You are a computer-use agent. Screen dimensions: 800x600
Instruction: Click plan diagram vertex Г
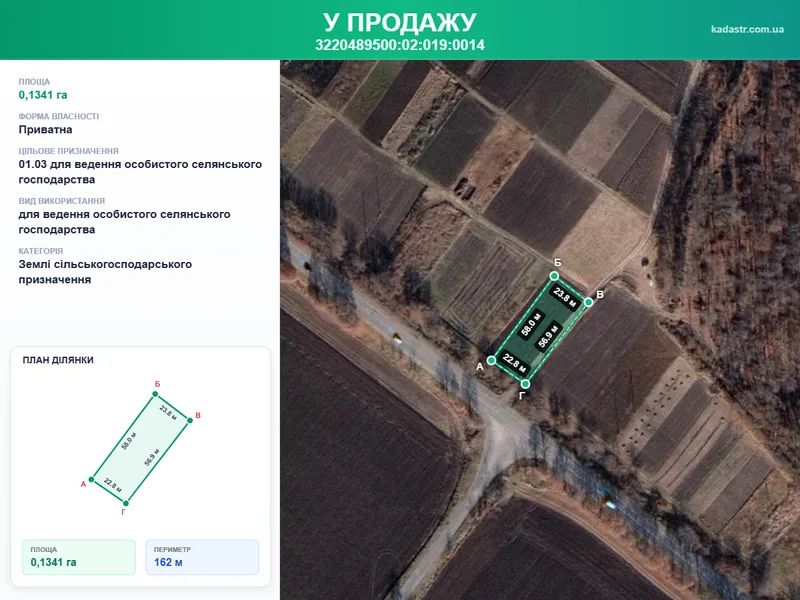click(x=126, y=504)
